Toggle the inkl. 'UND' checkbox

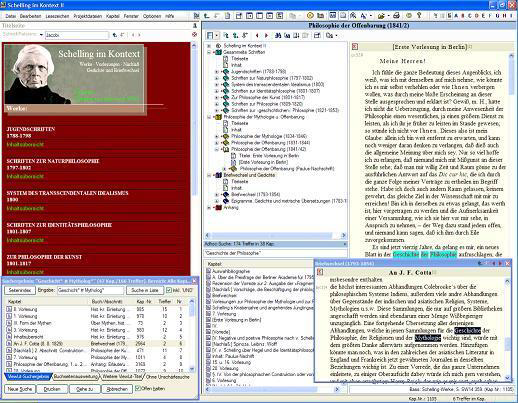(x=169, y=290)
